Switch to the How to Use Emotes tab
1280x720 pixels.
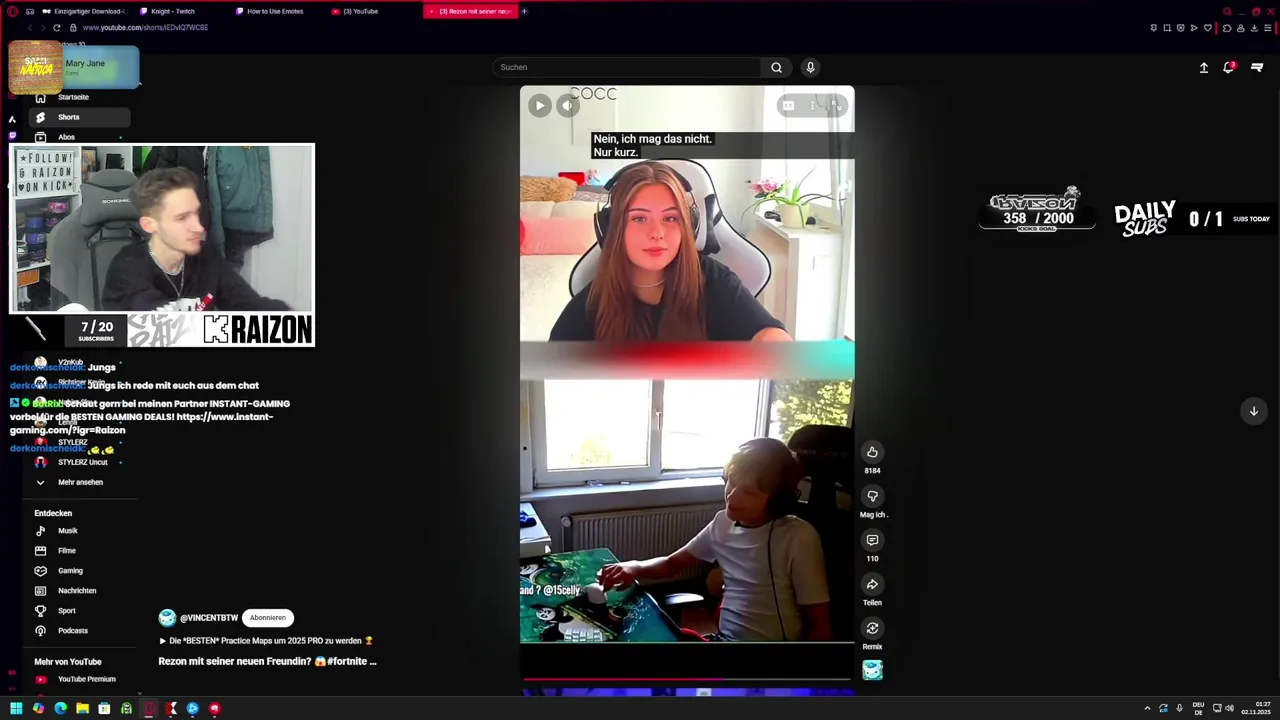275,11
